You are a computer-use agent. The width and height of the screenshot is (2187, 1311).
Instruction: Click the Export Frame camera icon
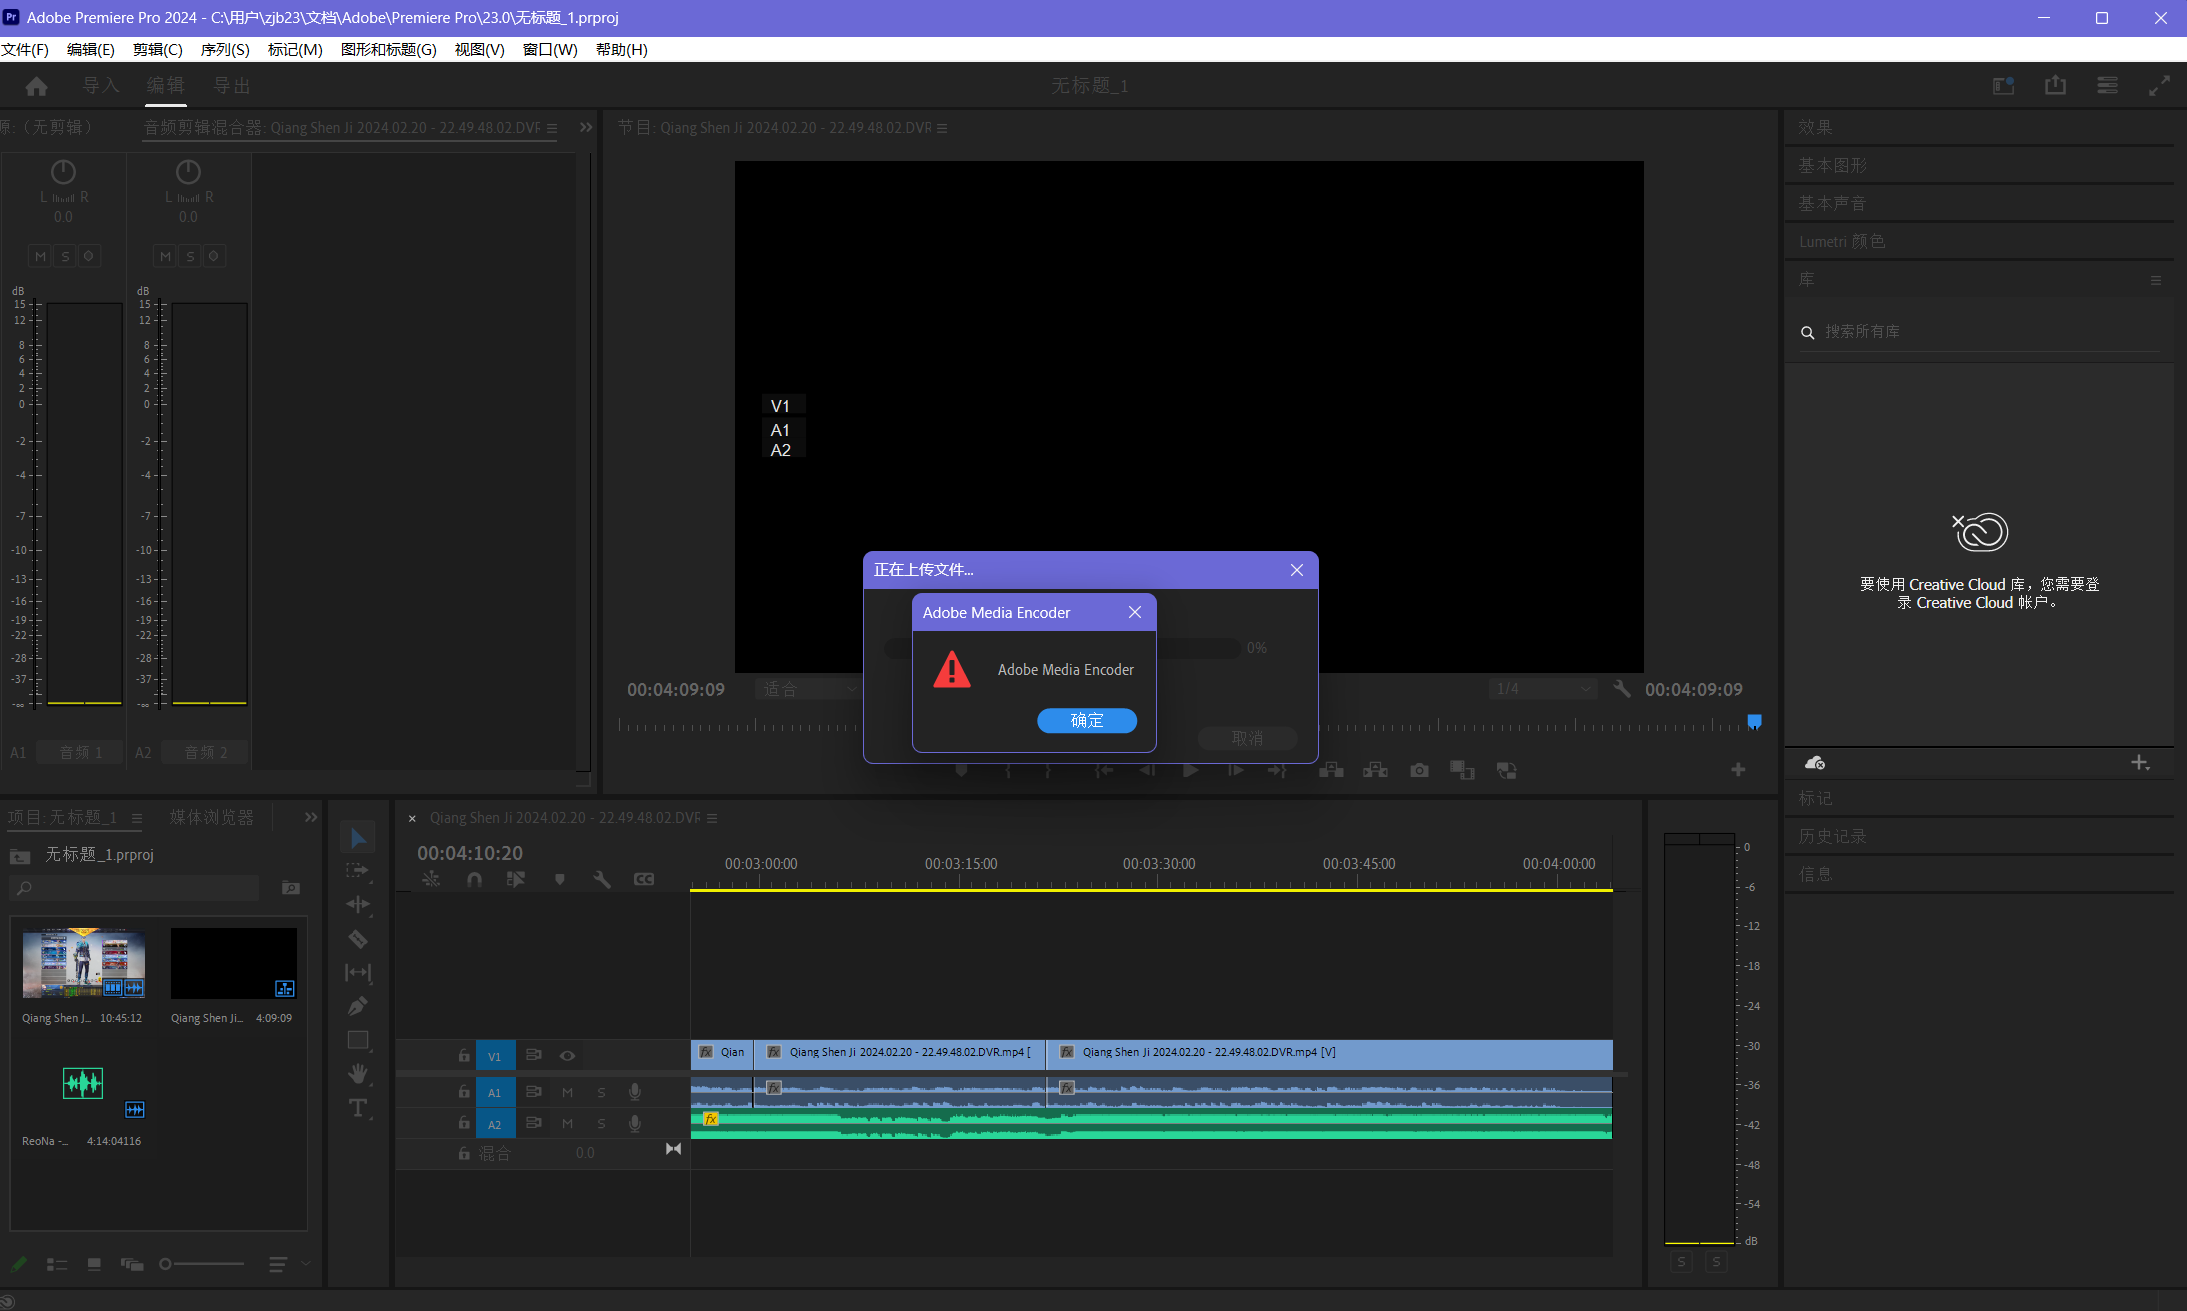[1419, 770]
